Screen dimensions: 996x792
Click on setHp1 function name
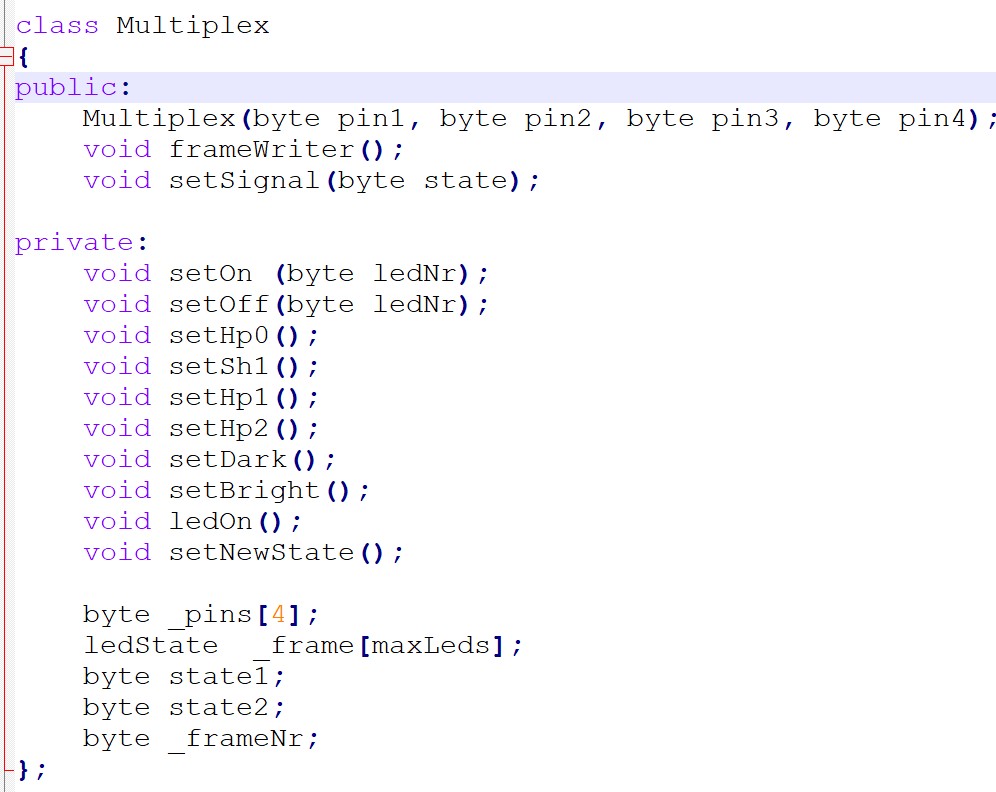219,398
